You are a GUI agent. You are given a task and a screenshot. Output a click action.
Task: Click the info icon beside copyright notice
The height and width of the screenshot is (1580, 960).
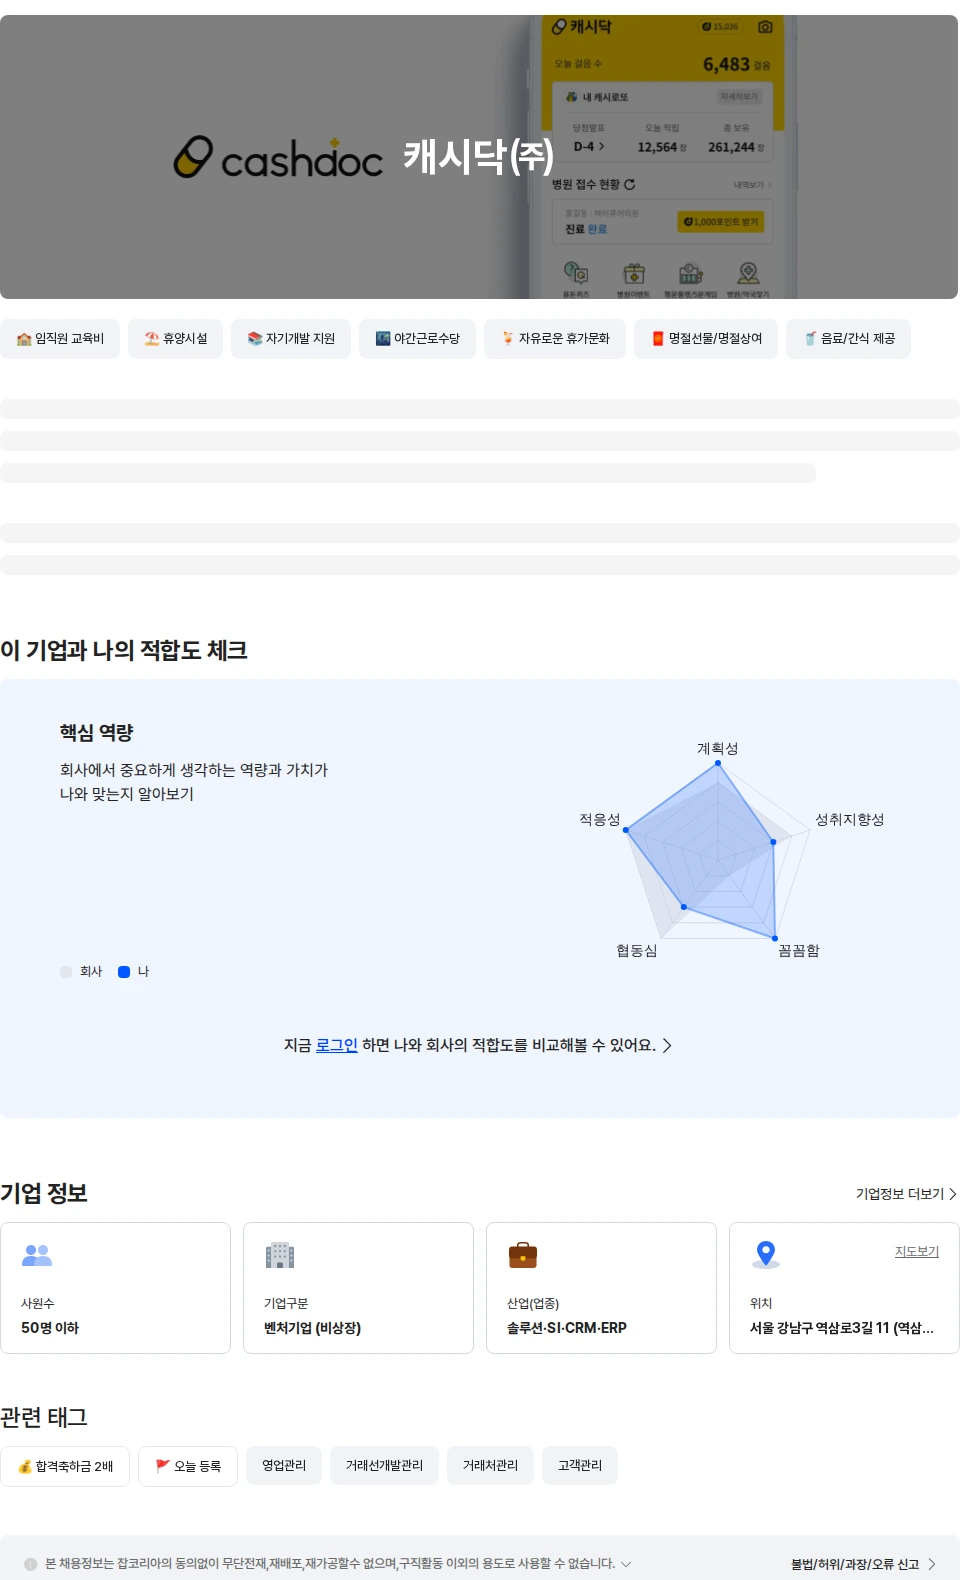tap(30, 1564)
